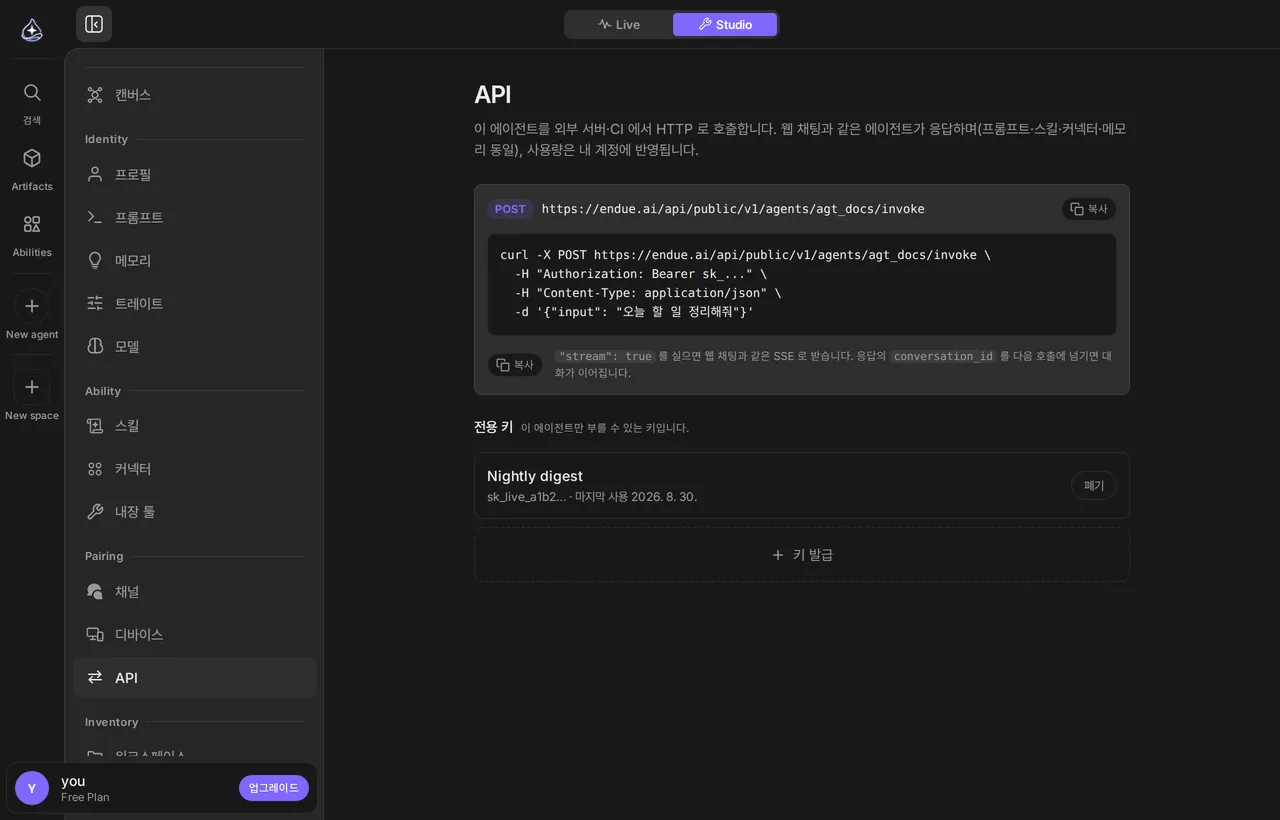This screenshot has width=1280, height=820.
Task: Switch to the Studio tab
Action: (725, 24)
